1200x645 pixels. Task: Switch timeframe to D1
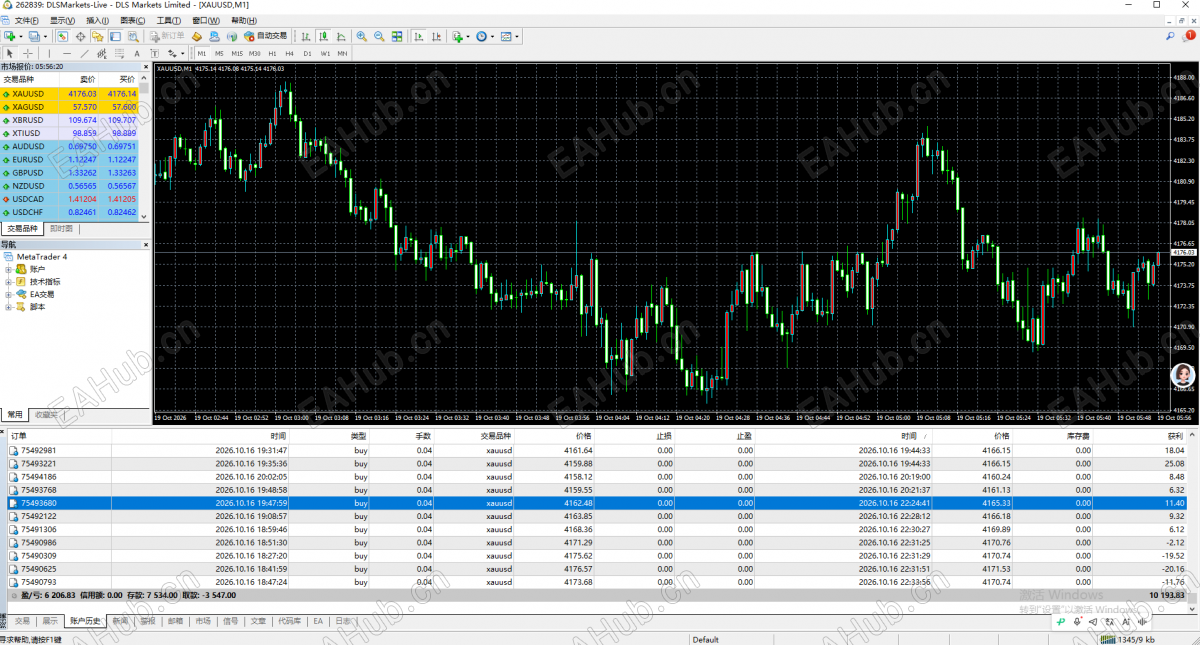click(x=307, y=53)
